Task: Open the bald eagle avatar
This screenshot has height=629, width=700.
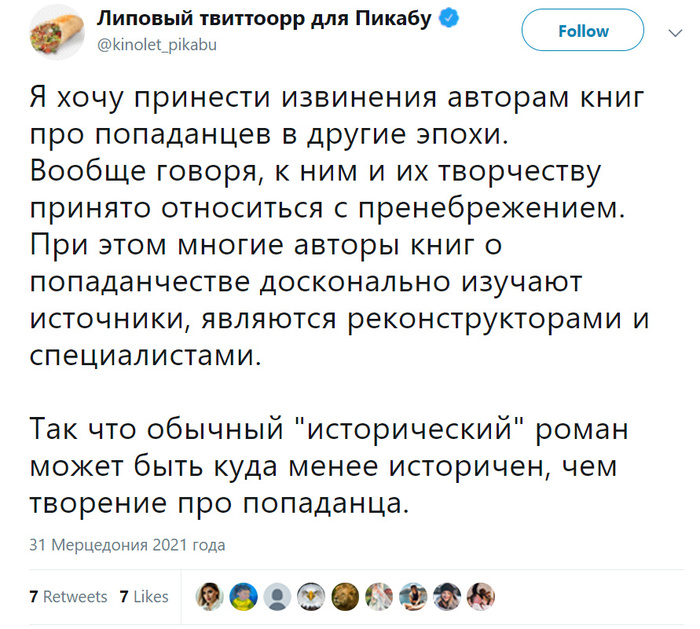Action: tap(311, 596)
